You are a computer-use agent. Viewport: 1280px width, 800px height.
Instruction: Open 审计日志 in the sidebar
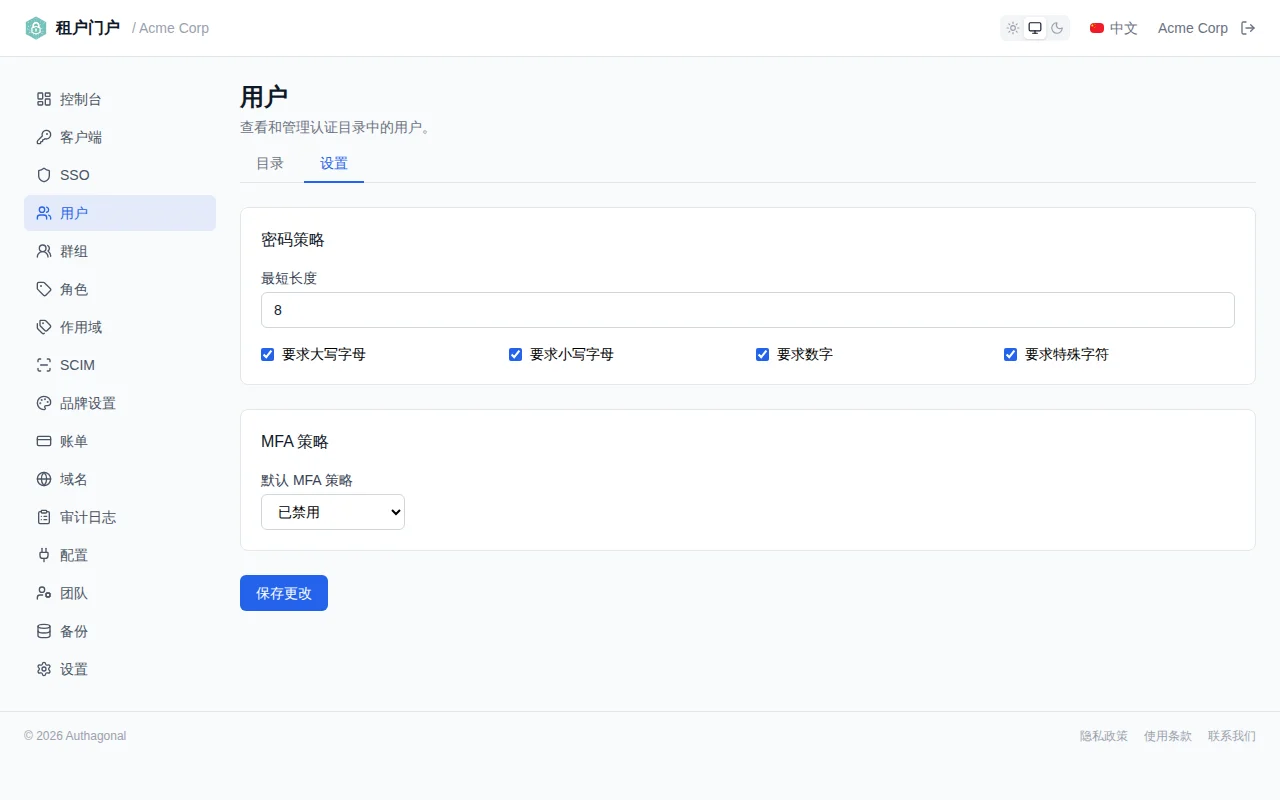click(120, 517)
